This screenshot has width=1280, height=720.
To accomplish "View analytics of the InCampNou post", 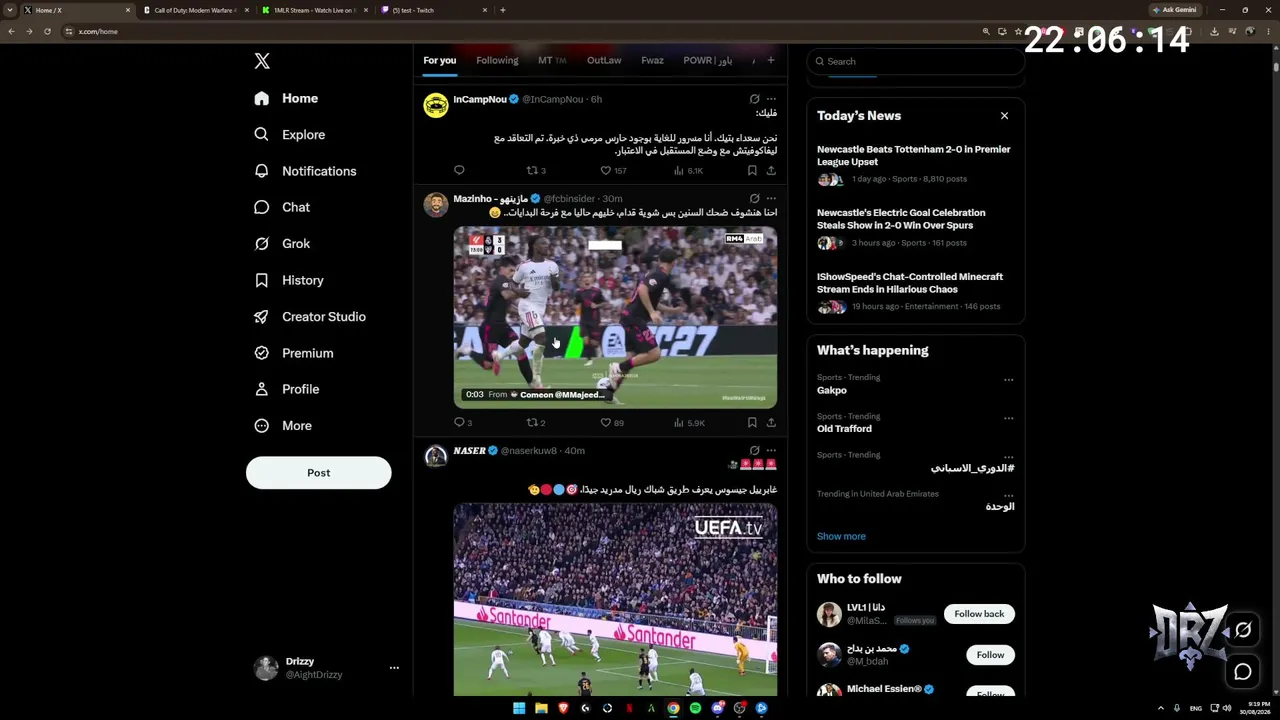I will [688, 171].
